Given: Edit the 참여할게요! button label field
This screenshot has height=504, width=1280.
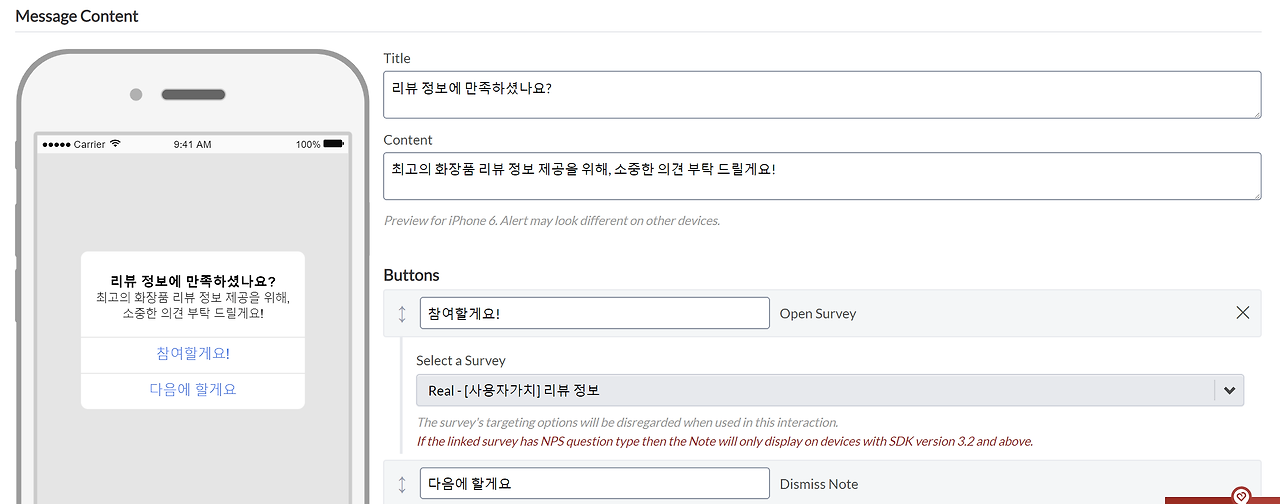Looking at the screenshot, I should click(595, 313).
